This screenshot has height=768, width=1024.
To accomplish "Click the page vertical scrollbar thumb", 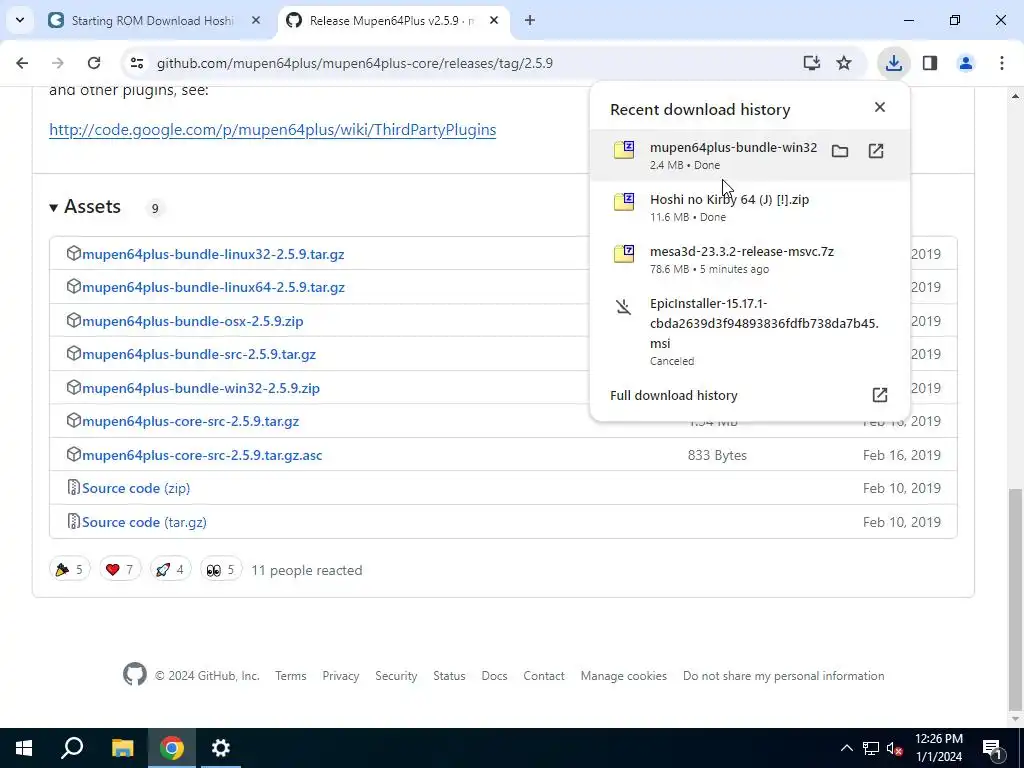I will (1015, 598).
